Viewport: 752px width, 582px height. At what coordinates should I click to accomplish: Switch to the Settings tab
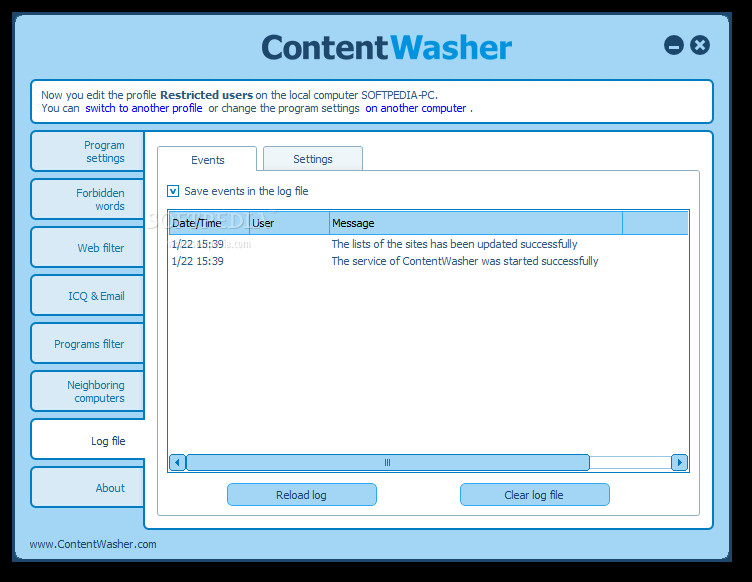tap(313, 159)
